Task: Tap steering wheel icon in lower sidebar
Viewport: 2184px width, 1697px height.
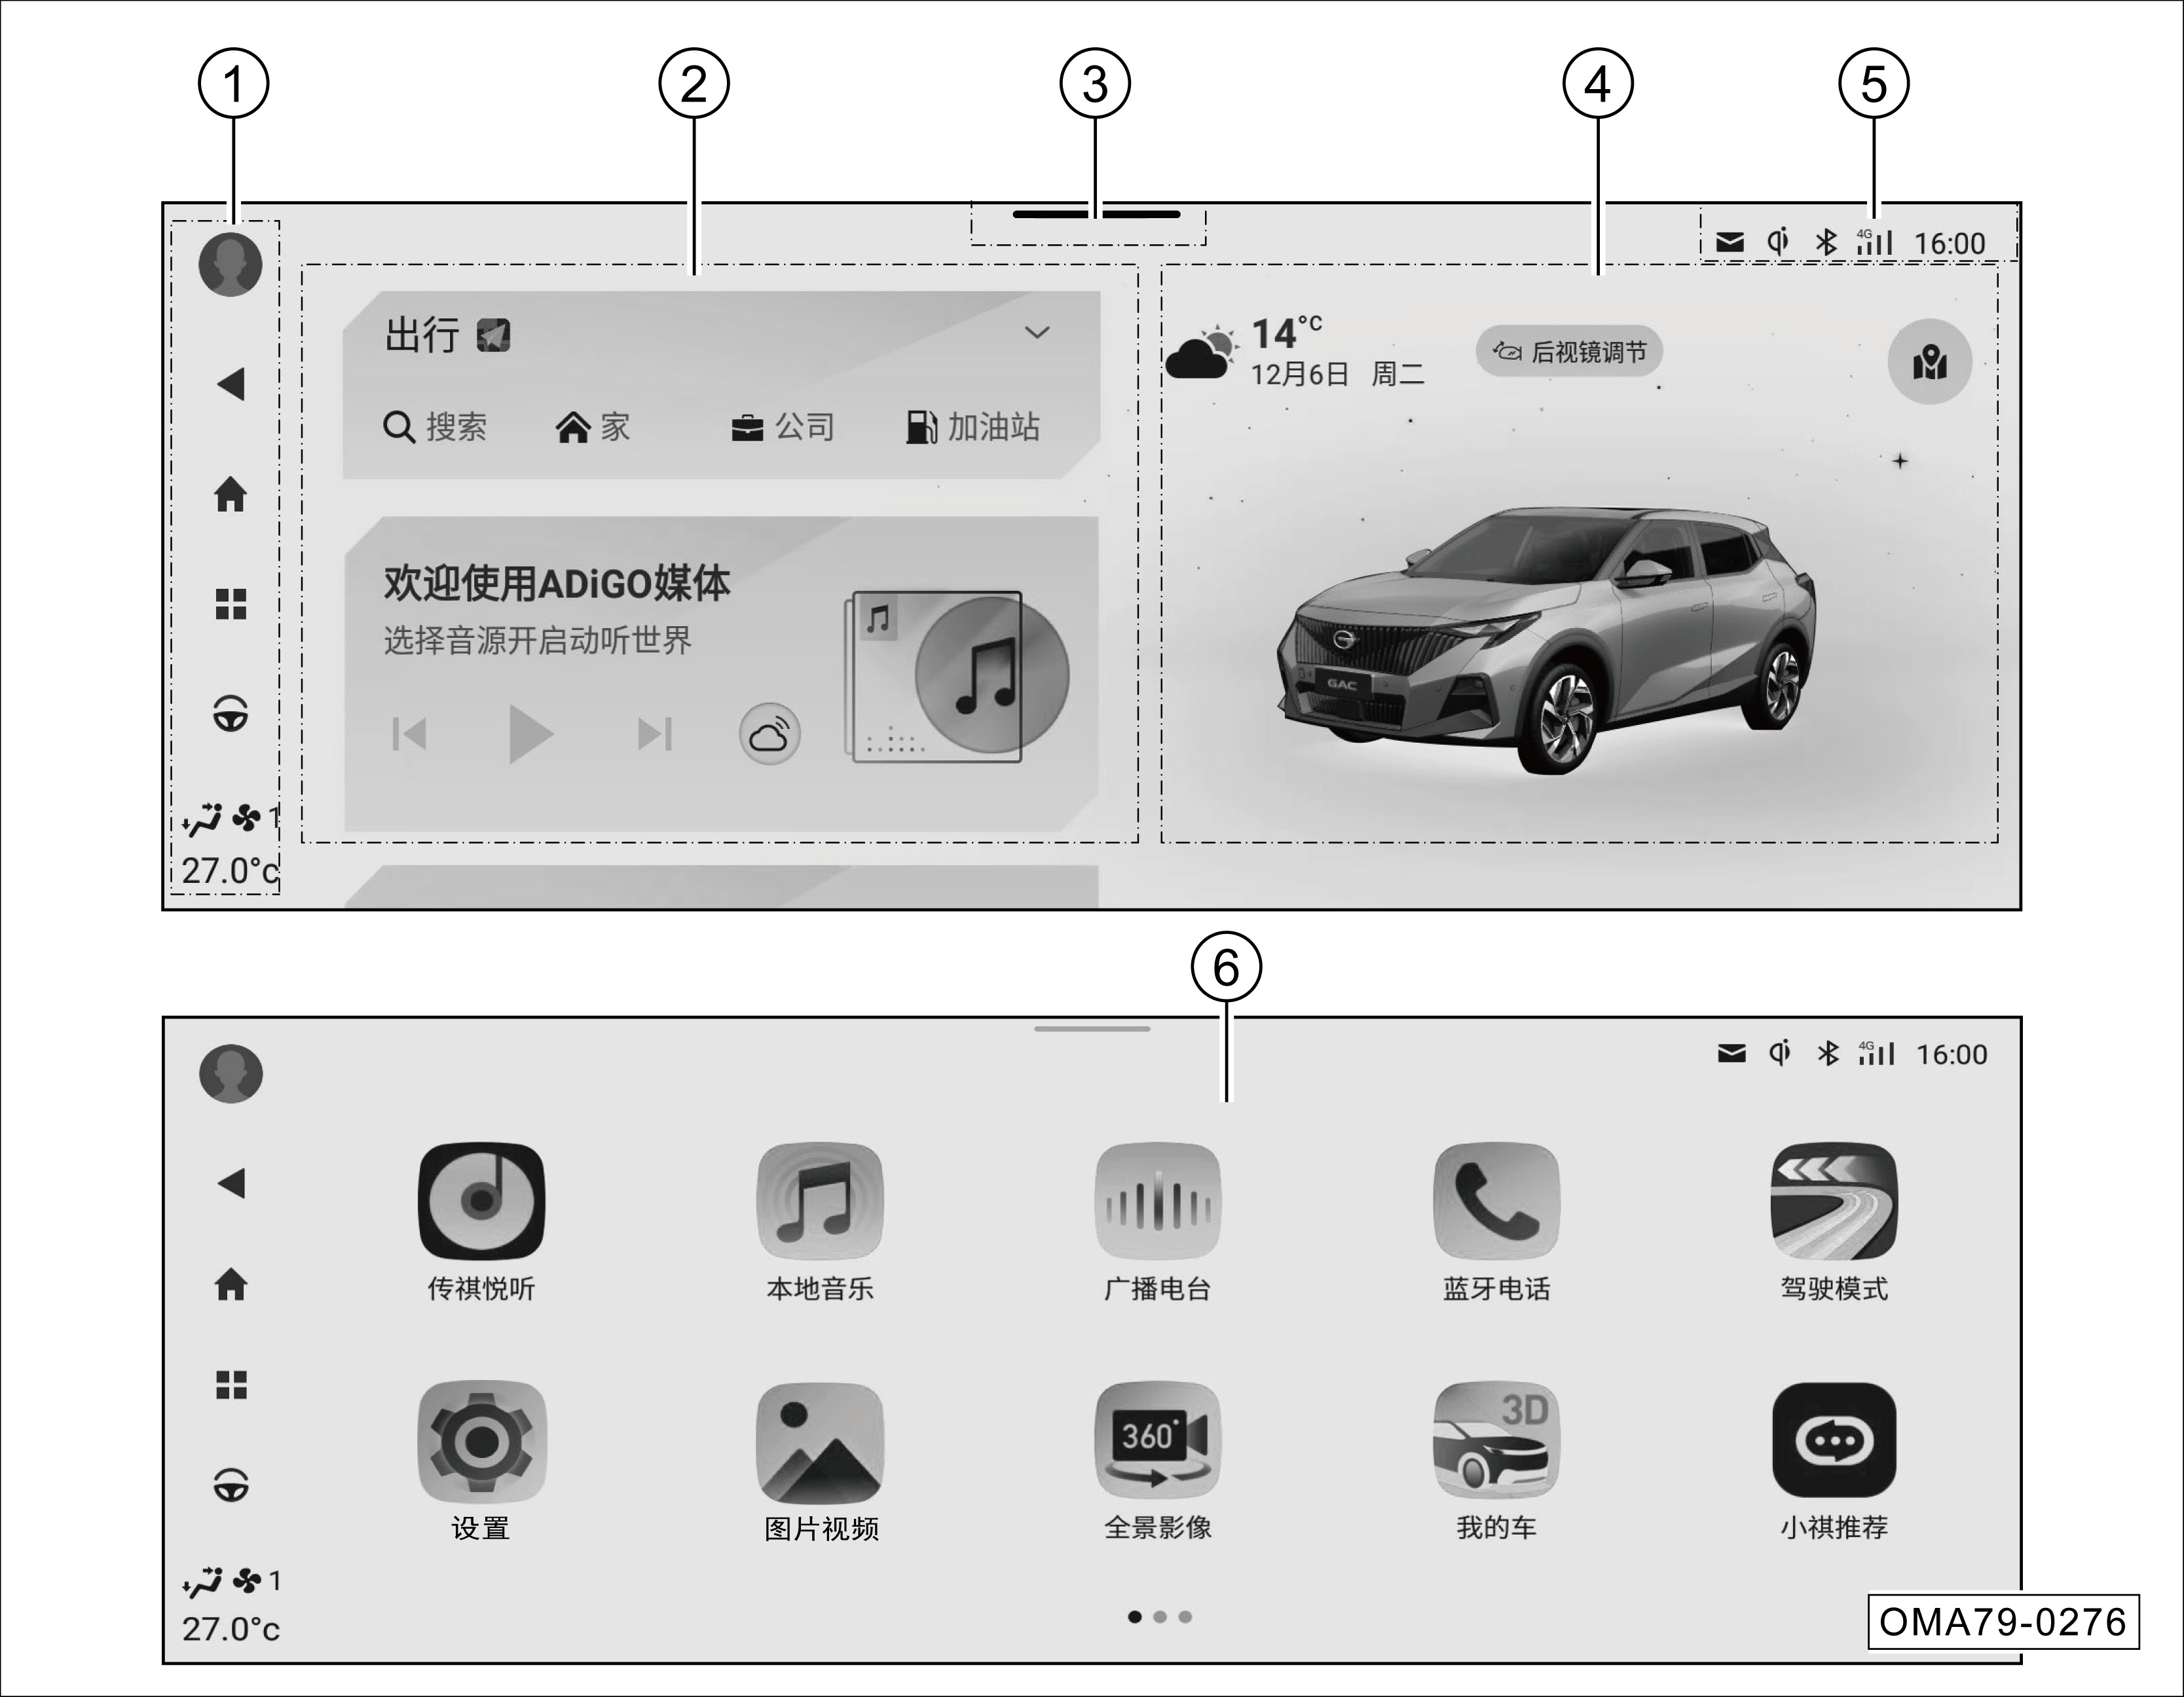Action: tap(231, 1485)
